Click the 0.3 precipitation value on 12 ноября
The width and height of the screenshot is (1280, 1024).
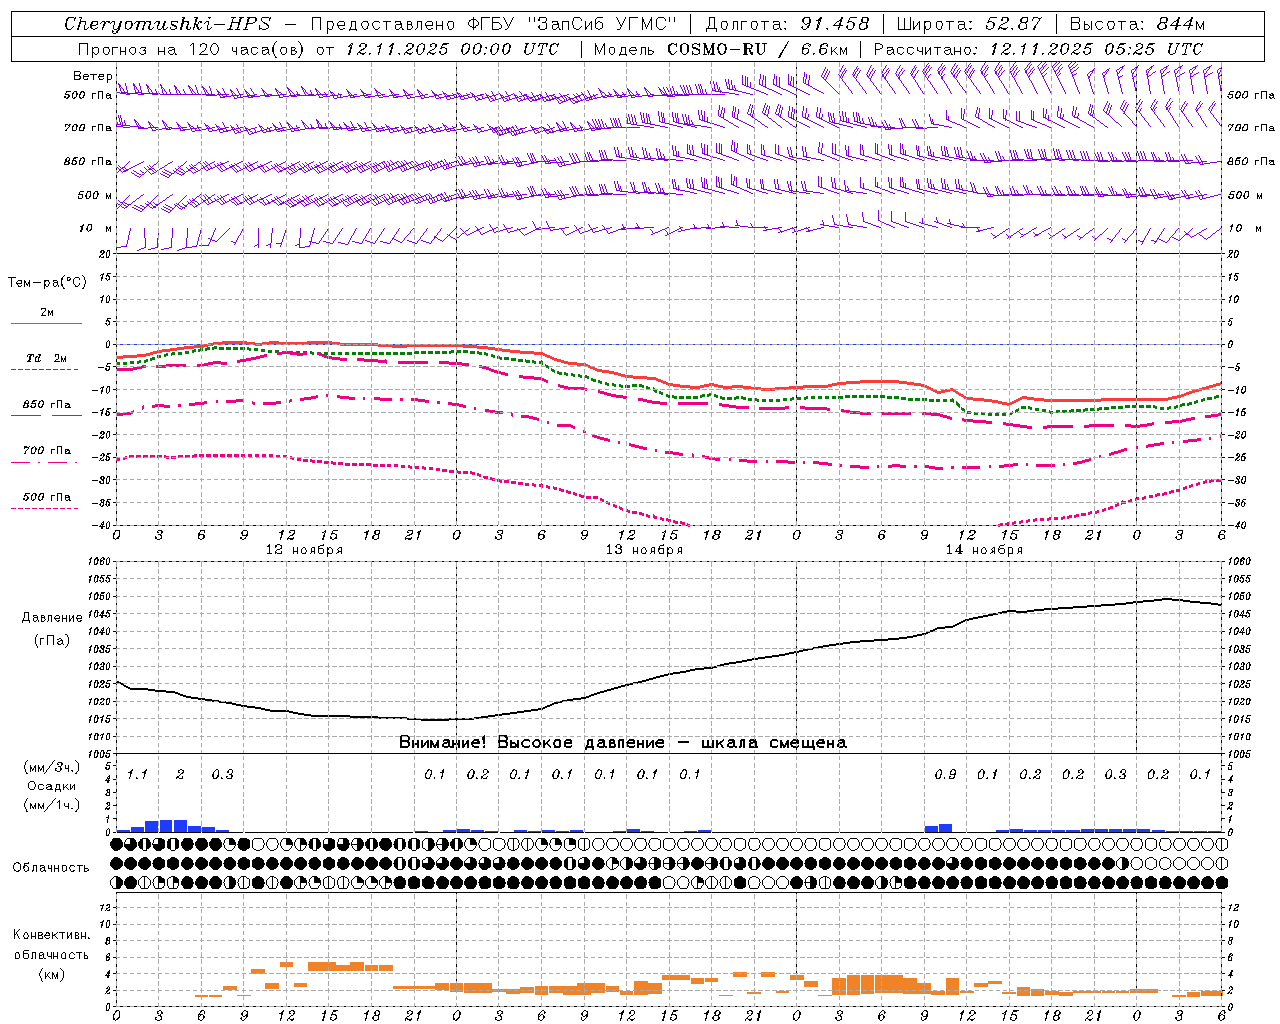tap(222, 775)
